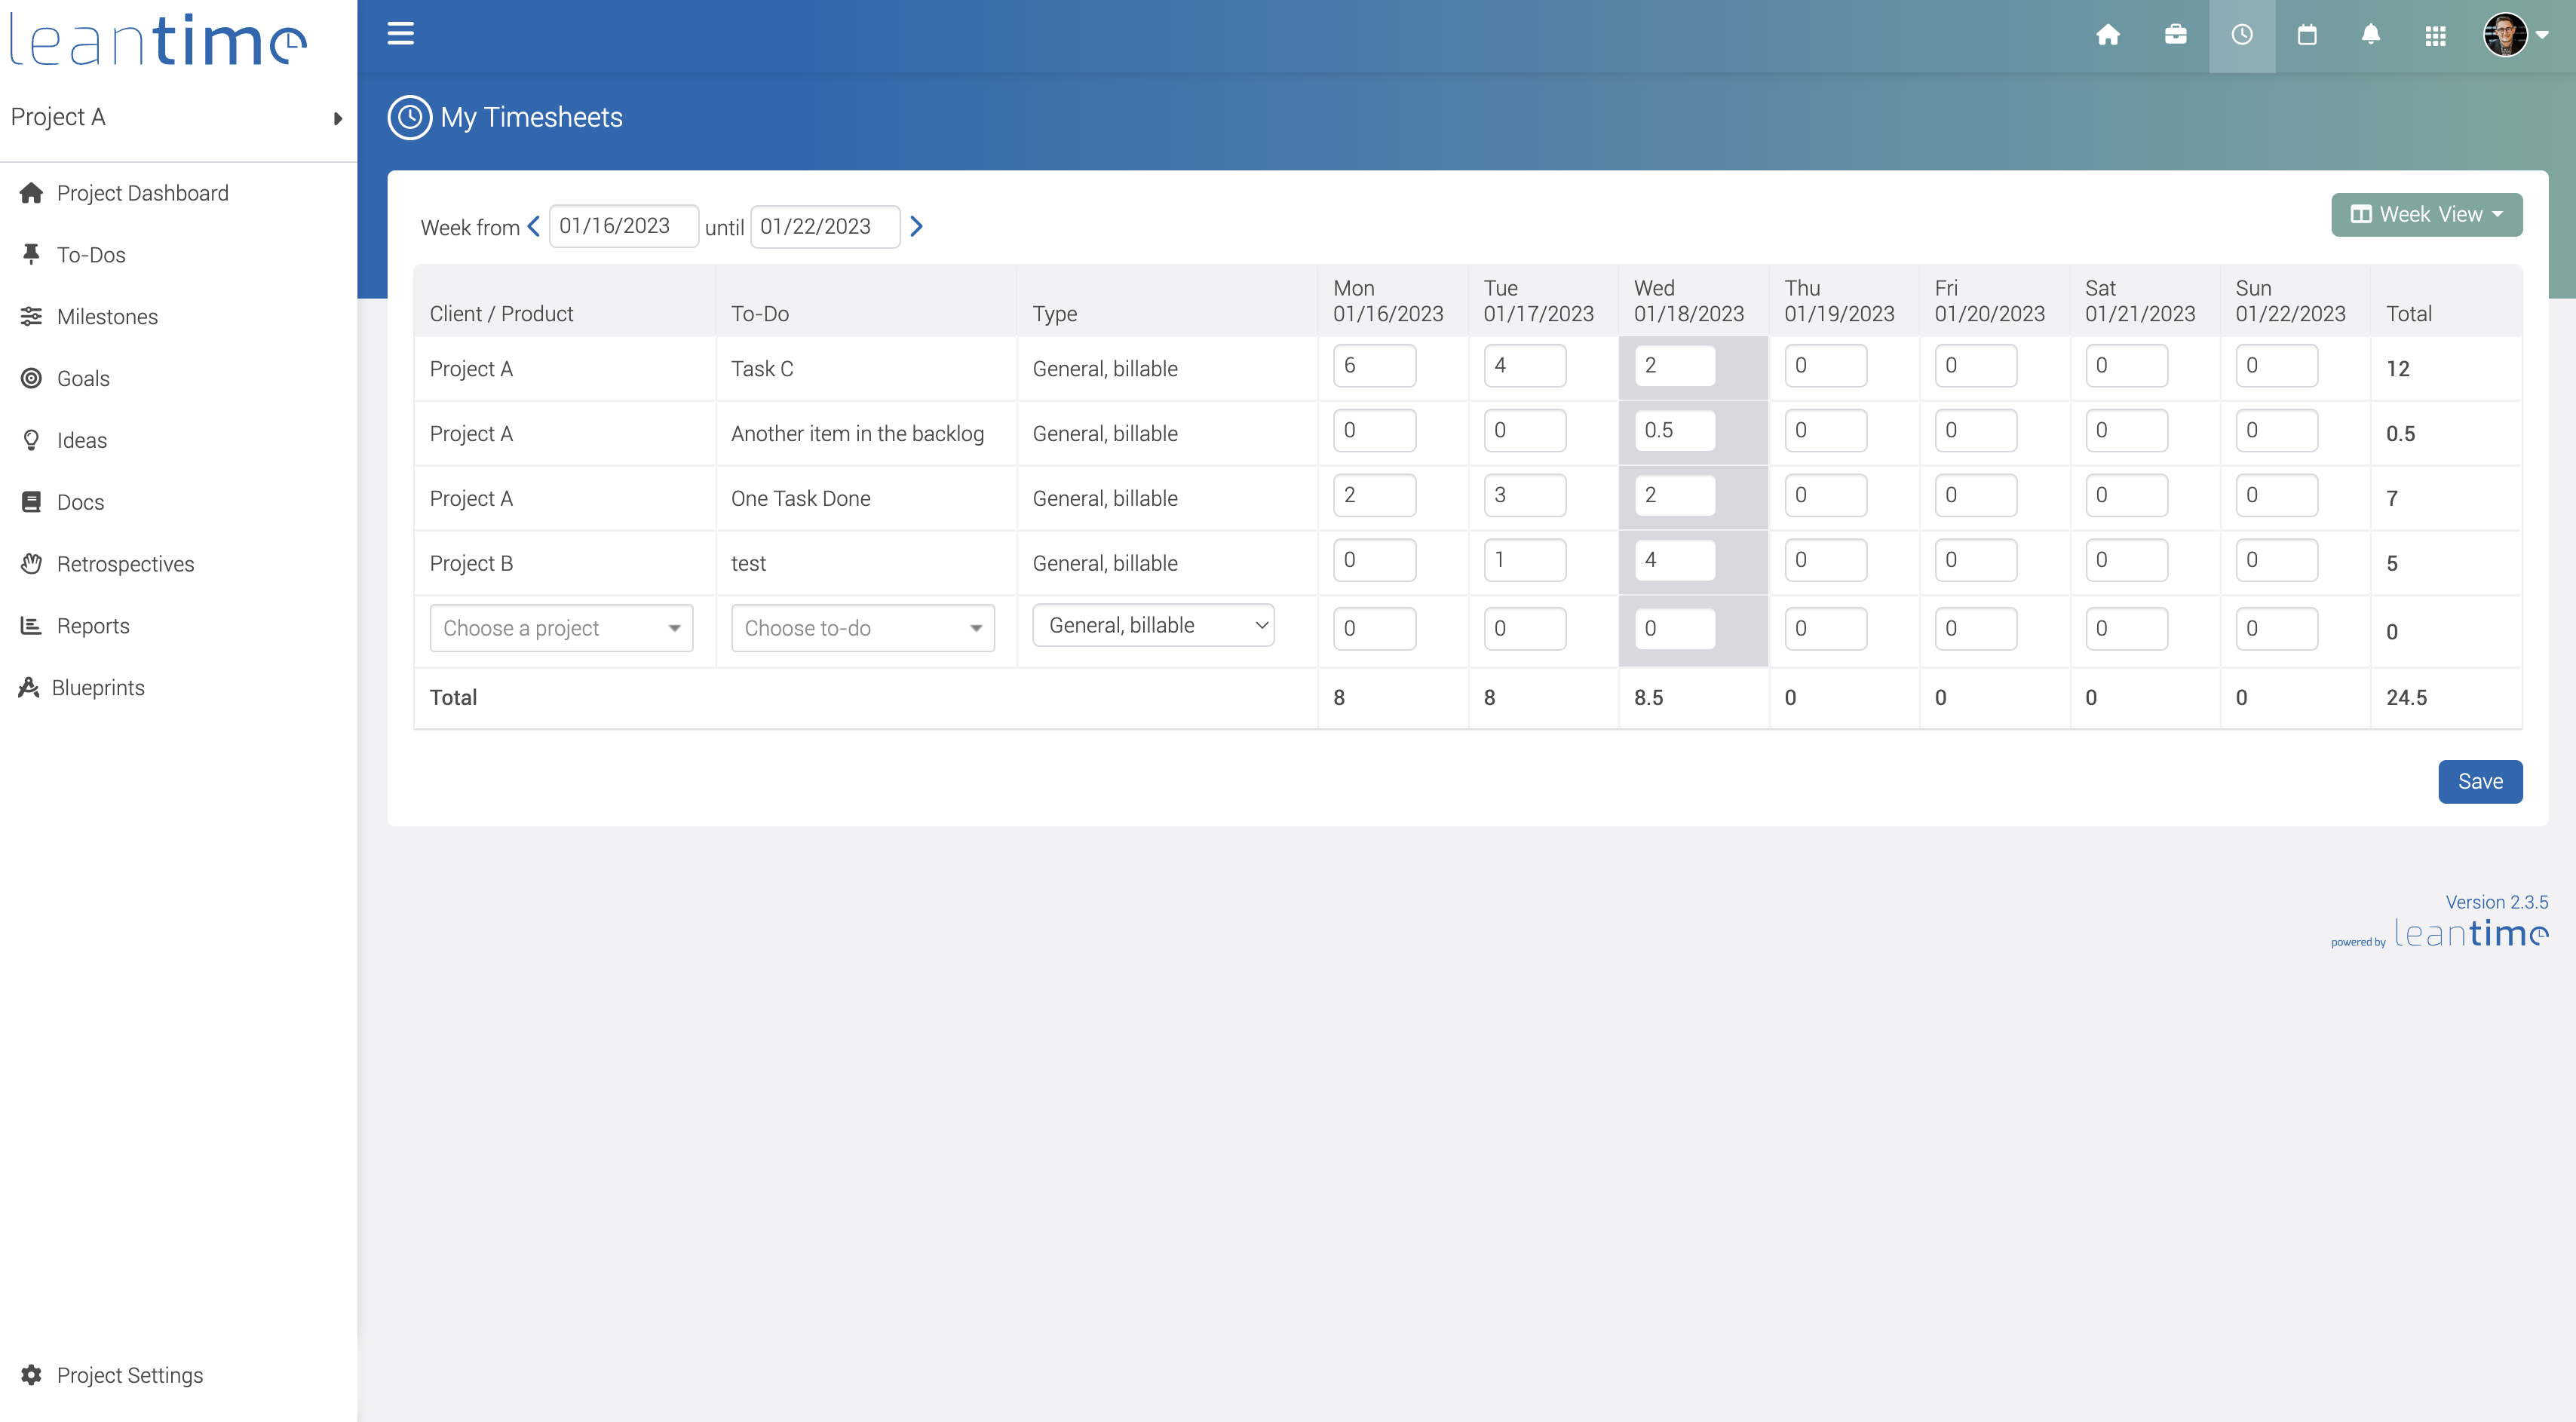Open the apps grid icon
2576x1422 pixels.
(2435, 36)
